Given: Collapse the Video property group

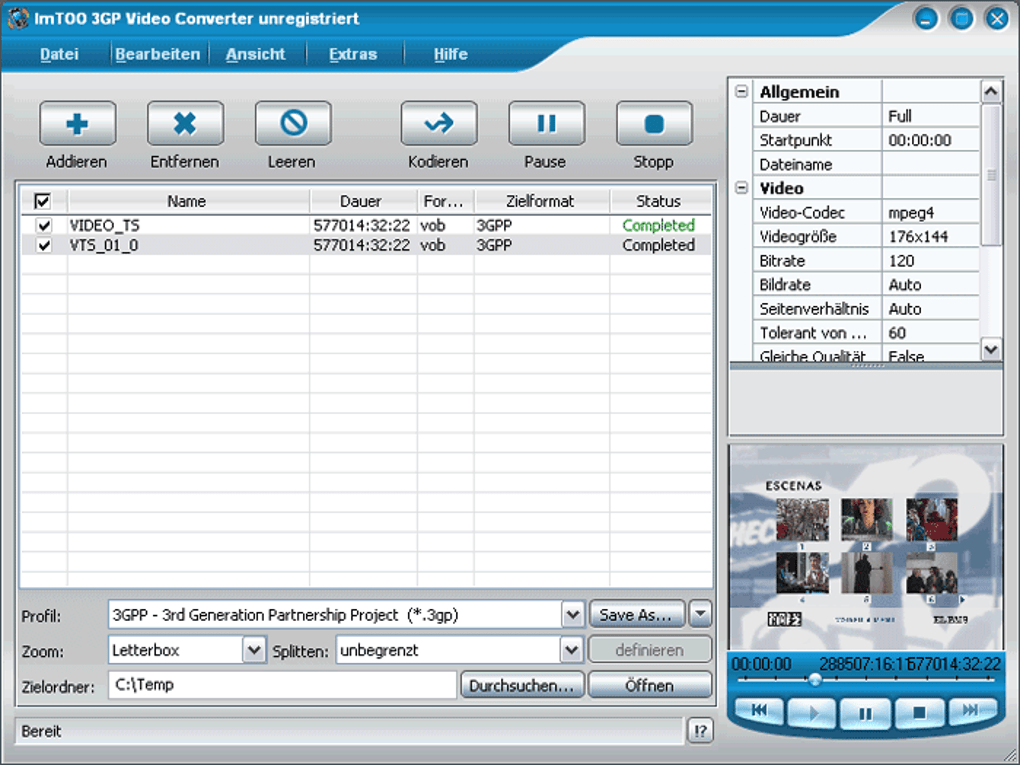Looking at the screenshot, I should pos(742,188).
